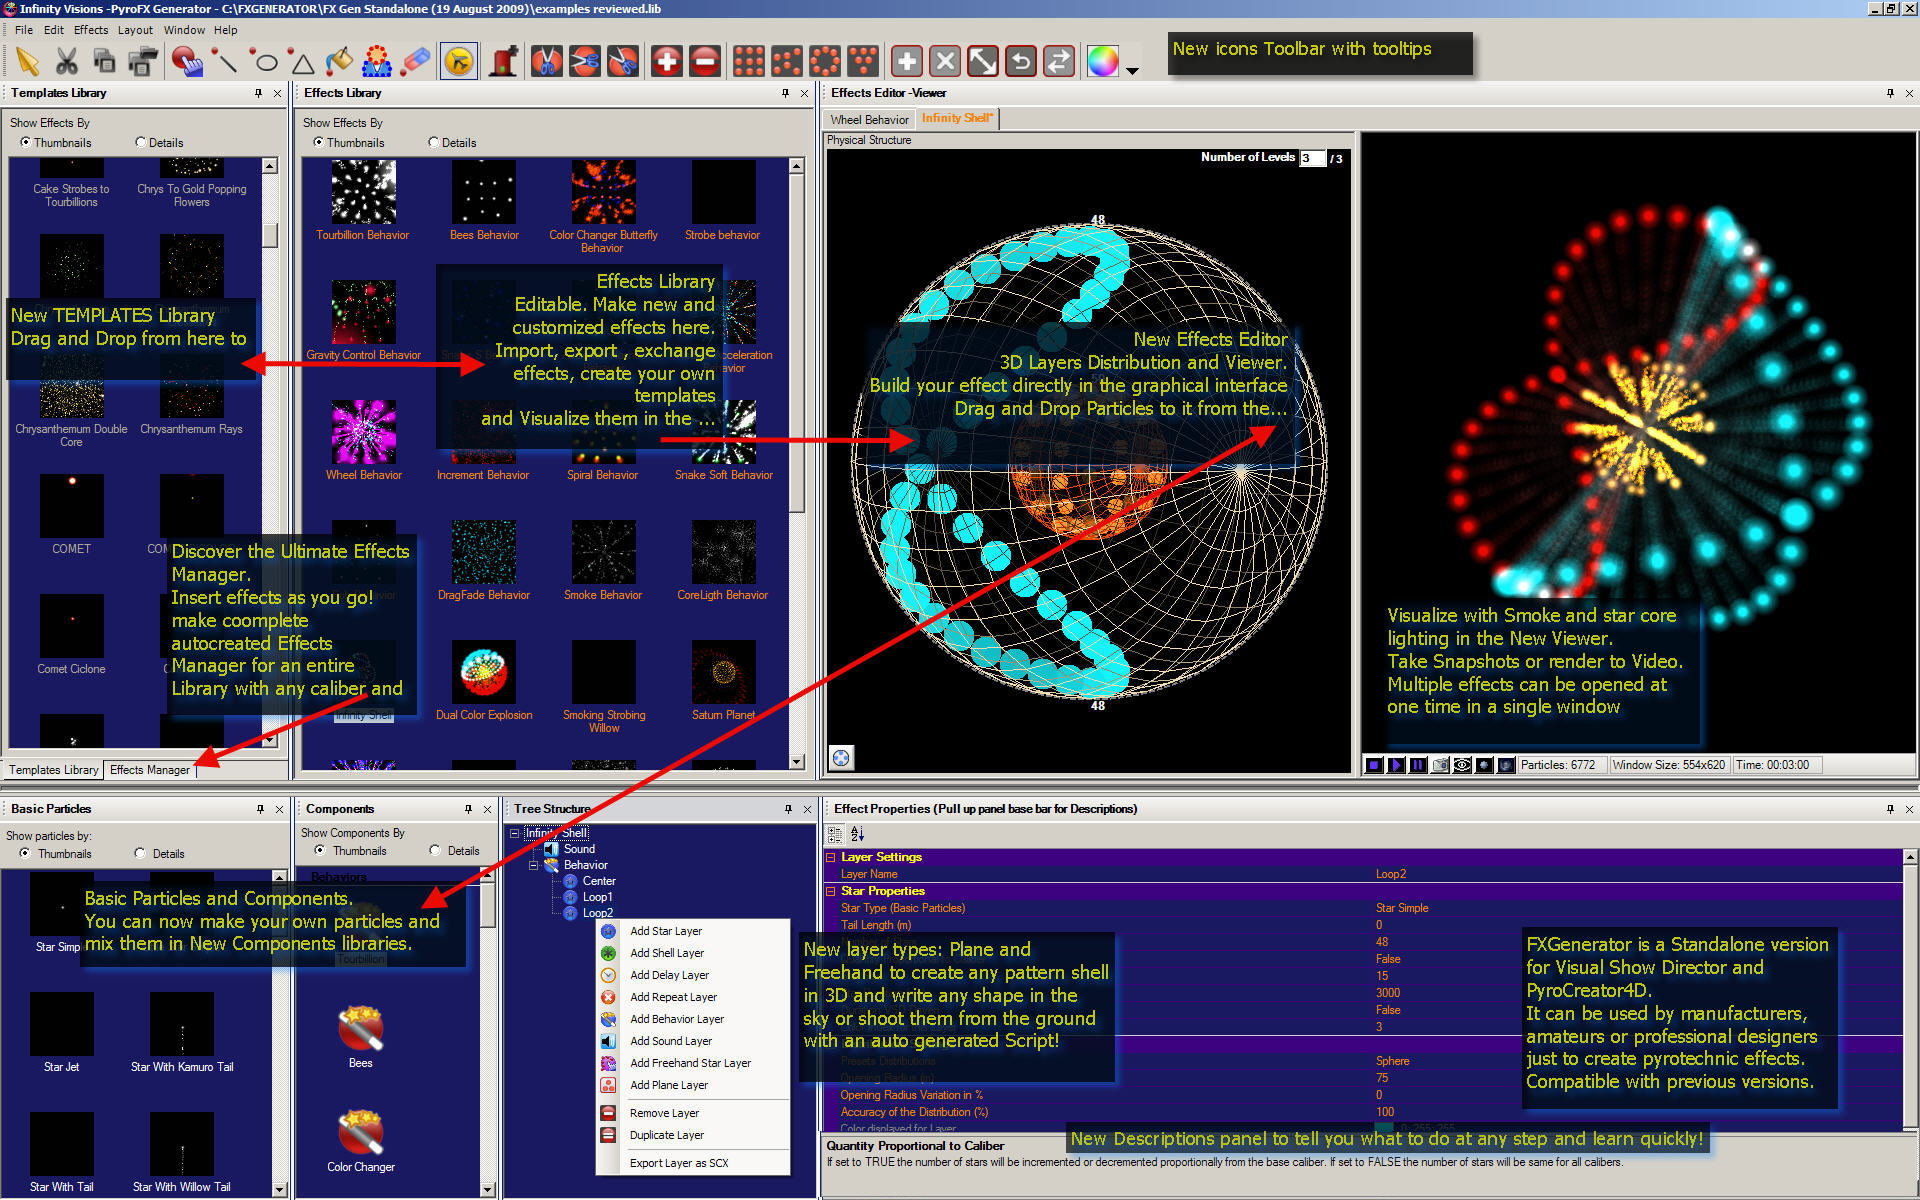
Task: Open the File menu
Action: tap(24, 30)
